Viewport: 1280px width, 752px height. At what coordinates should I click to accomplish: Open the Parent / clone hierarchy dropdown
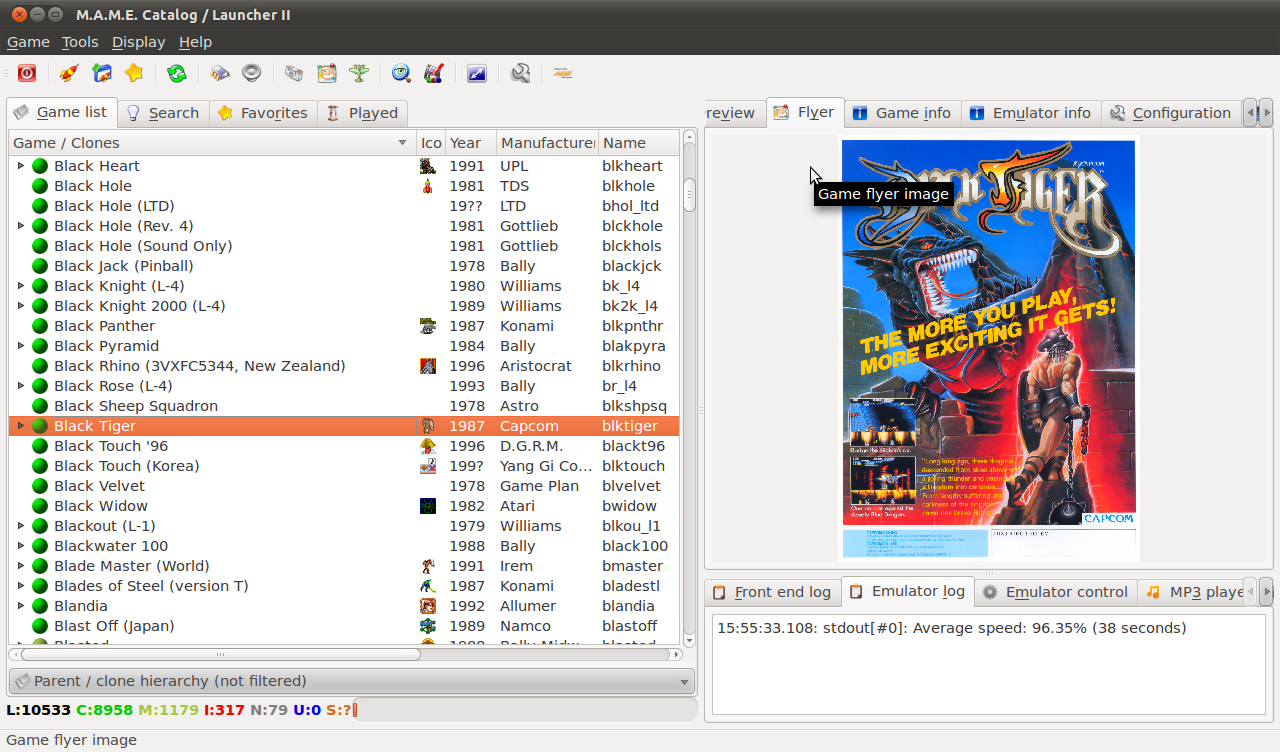[350, 681]
